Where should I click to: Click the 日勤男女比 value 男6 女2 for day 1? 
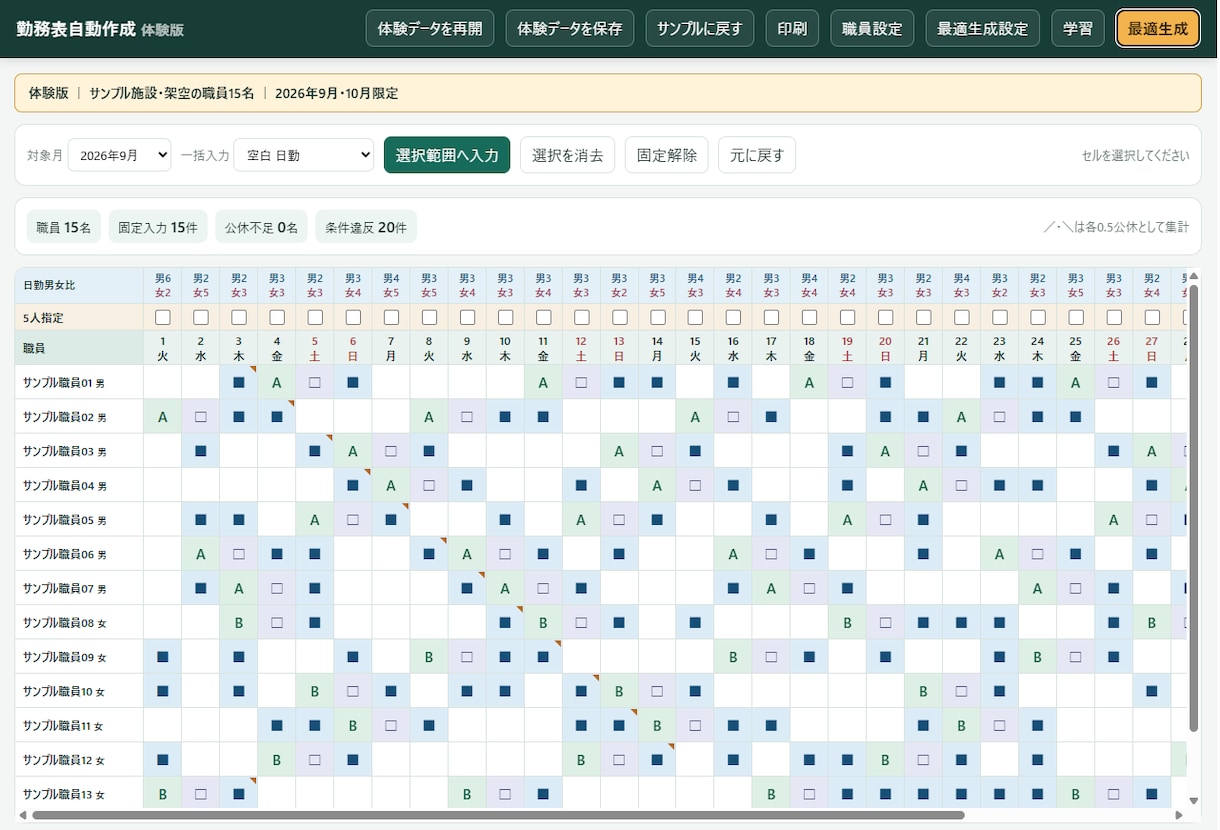coord(163,285)
